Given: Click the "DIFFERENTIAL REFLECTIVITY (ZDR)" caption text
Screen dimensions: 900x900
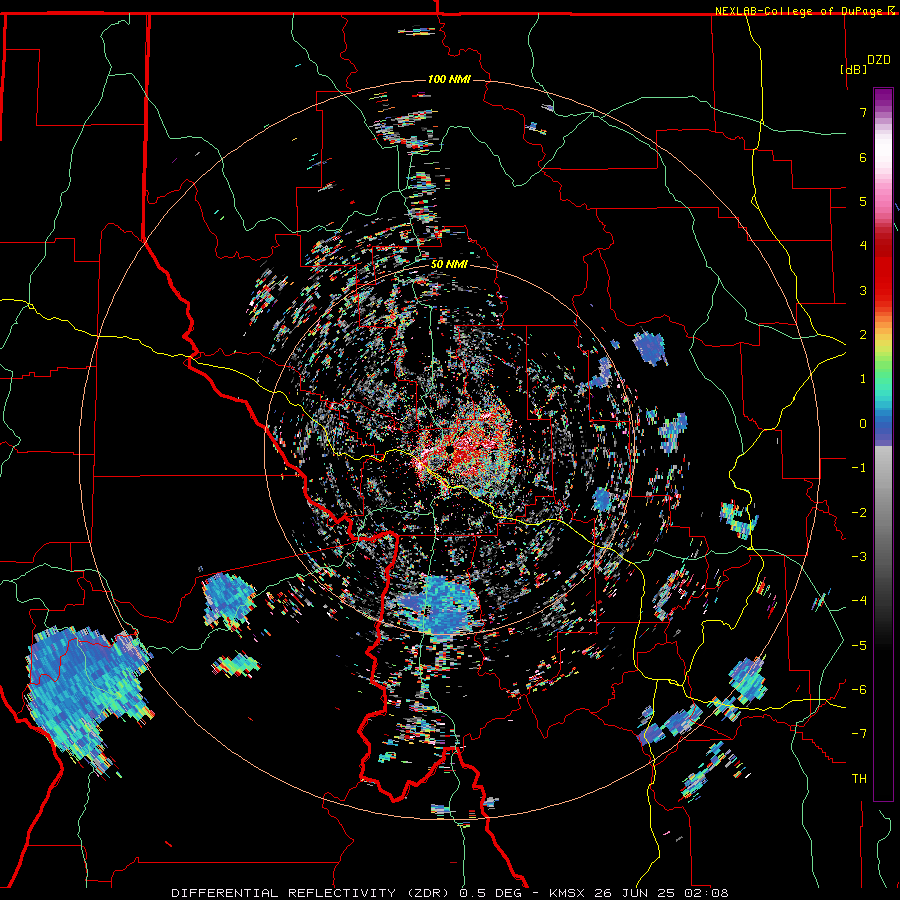Looking at the screenshot, I should [x=312, y=893].
